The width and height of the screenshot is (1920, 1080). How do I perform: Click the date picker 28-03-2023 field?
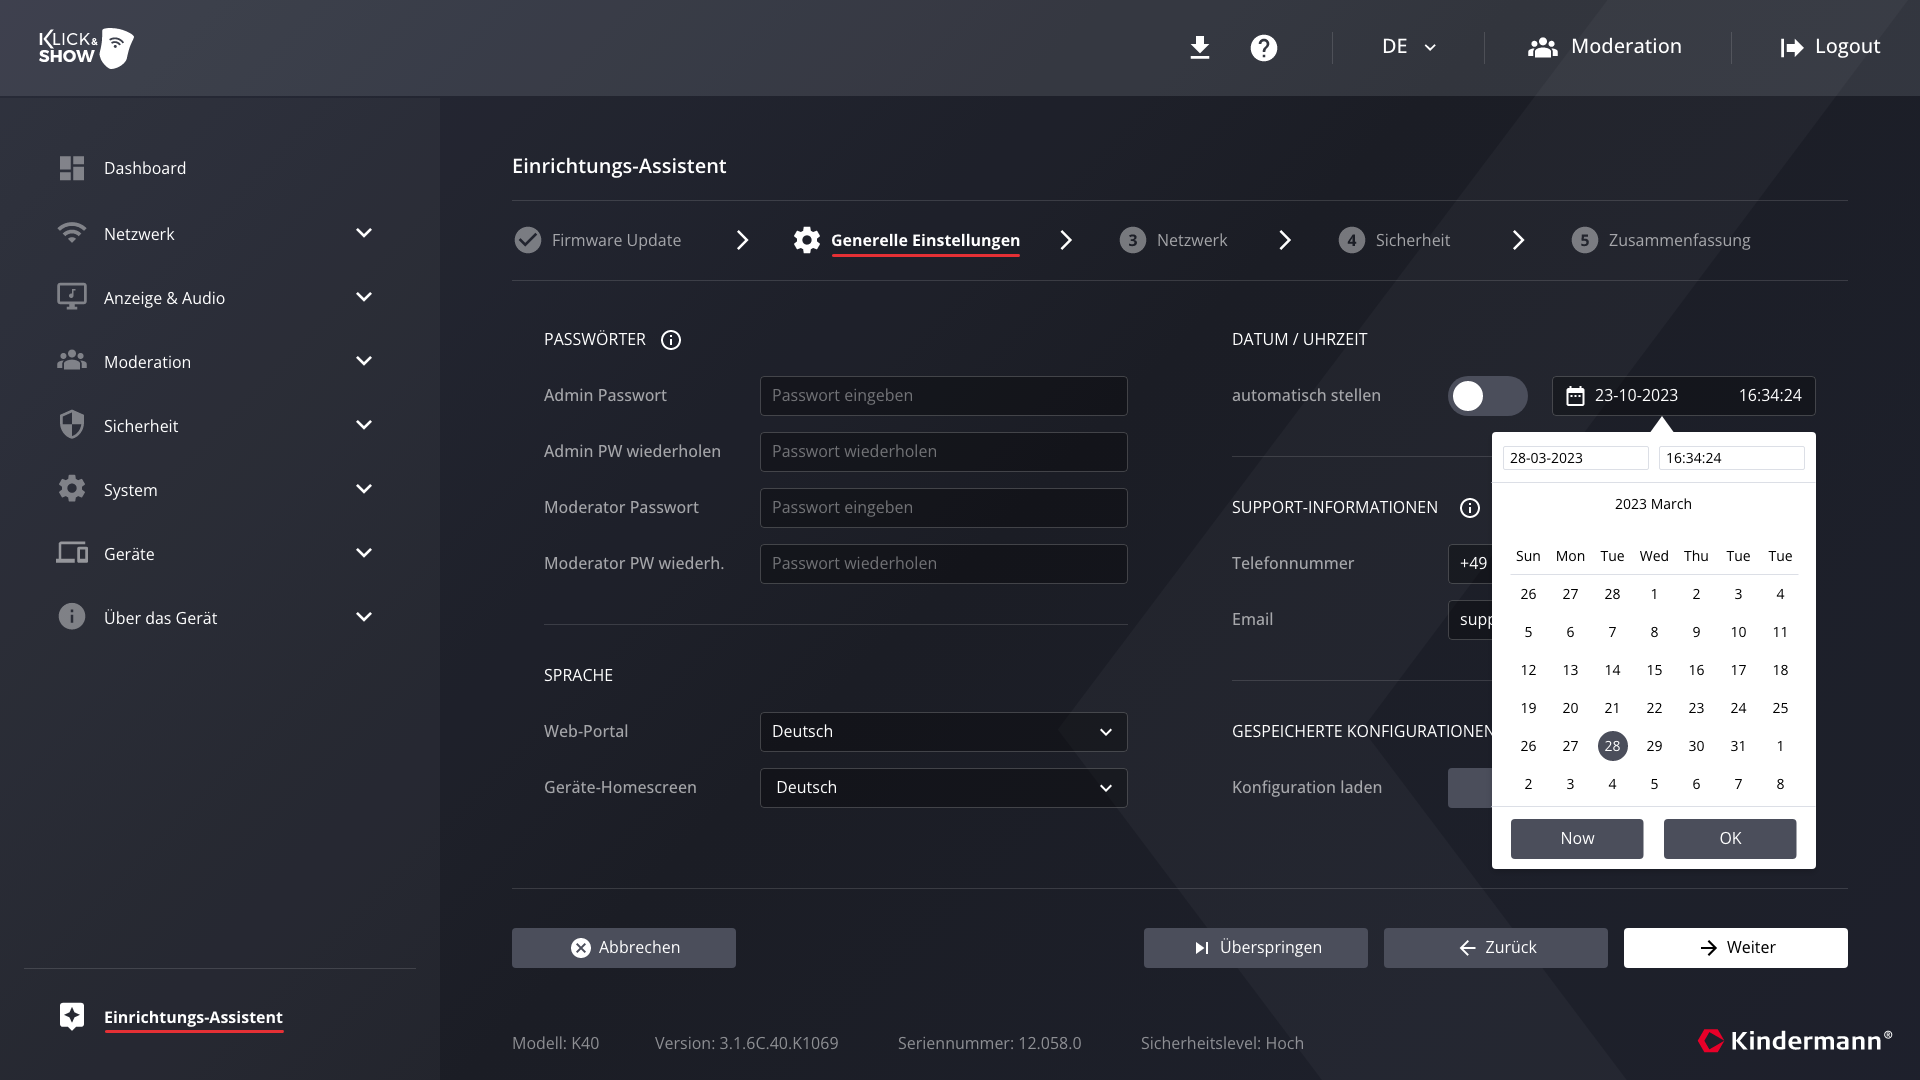[x=1575, y=458]
